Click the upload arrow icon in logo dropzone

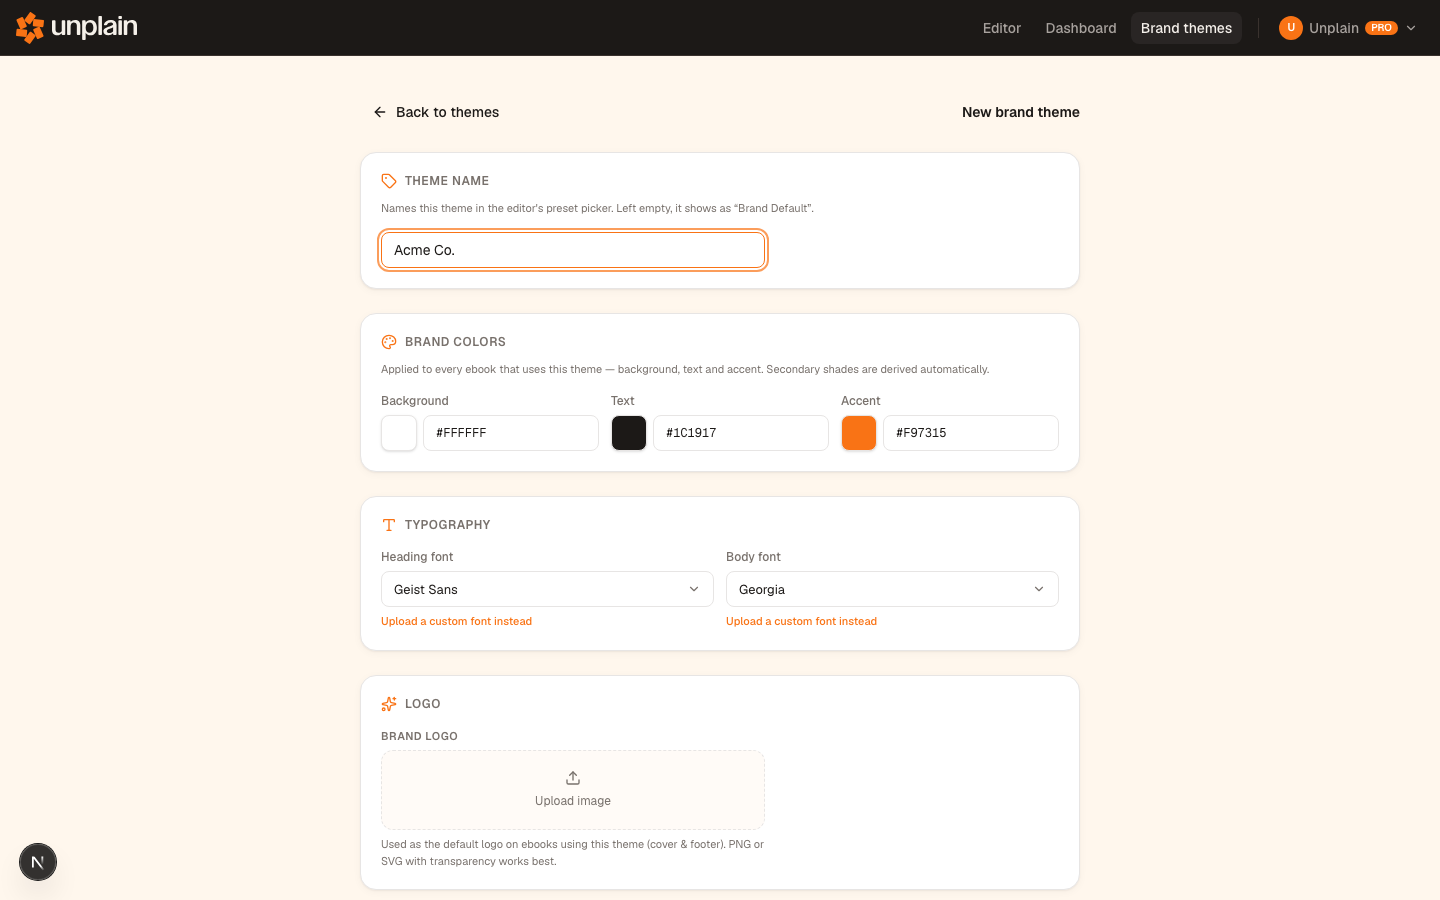click(573, 778)
